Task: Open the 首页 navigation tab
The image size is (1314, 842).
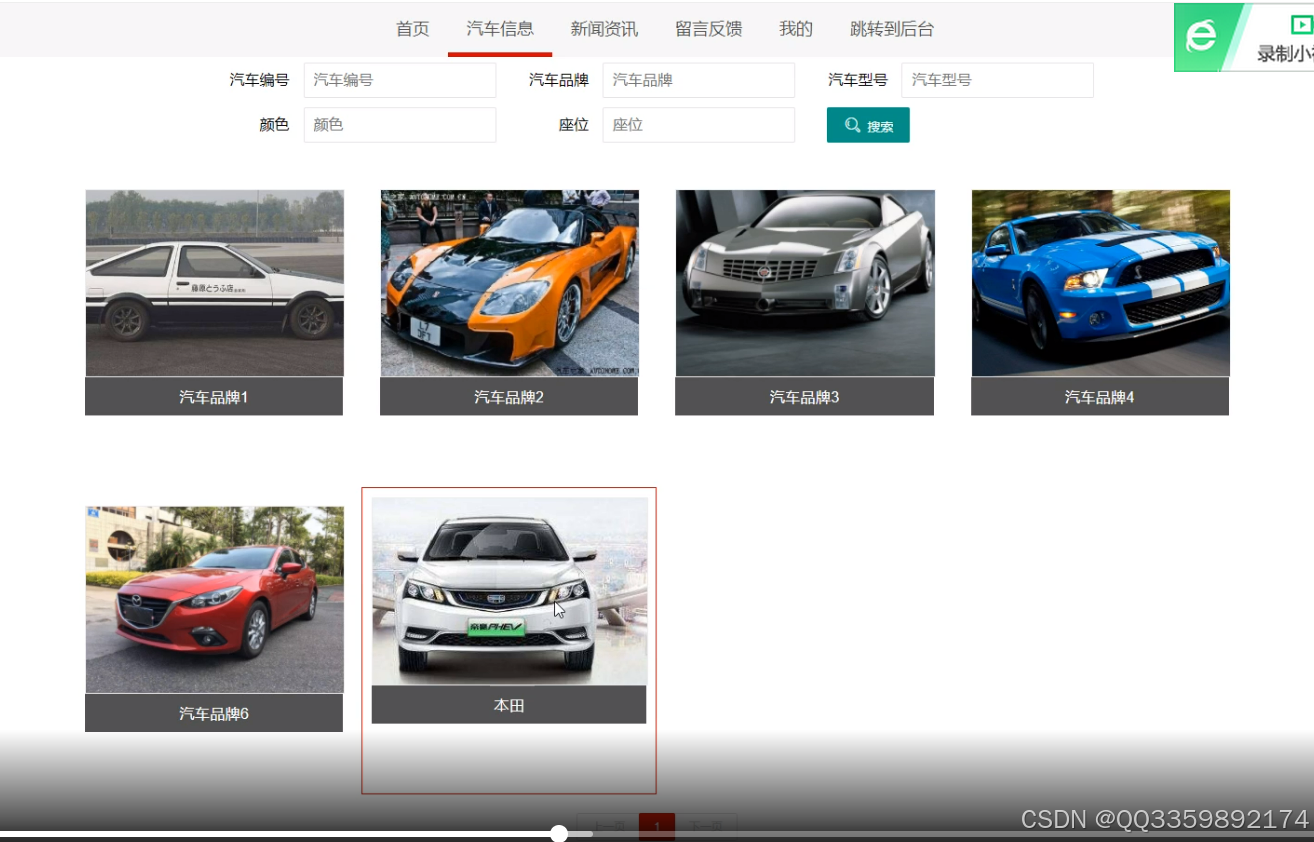Action: point(412,29)
